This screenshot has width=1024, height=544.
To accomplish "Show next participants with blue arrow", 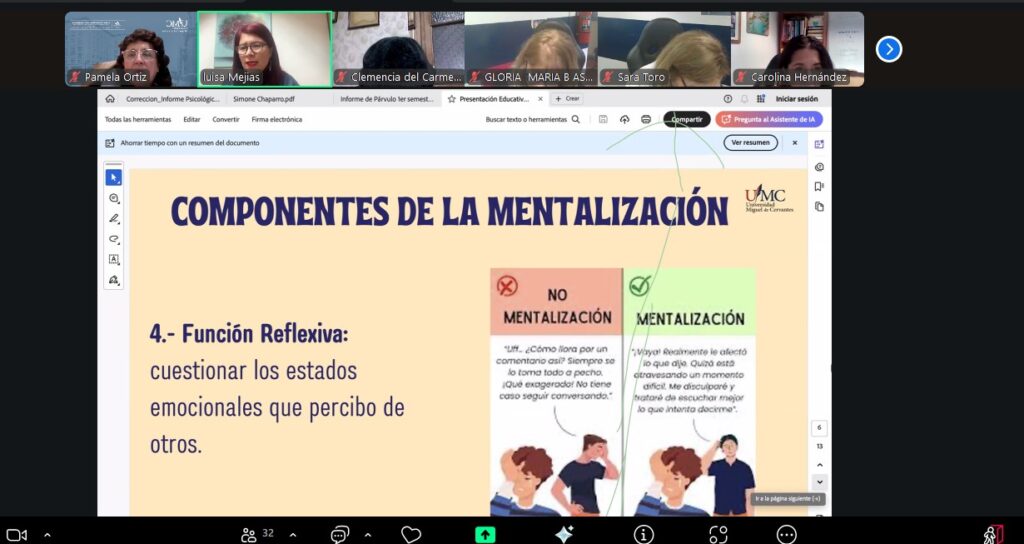I will (x=889, y=49).
